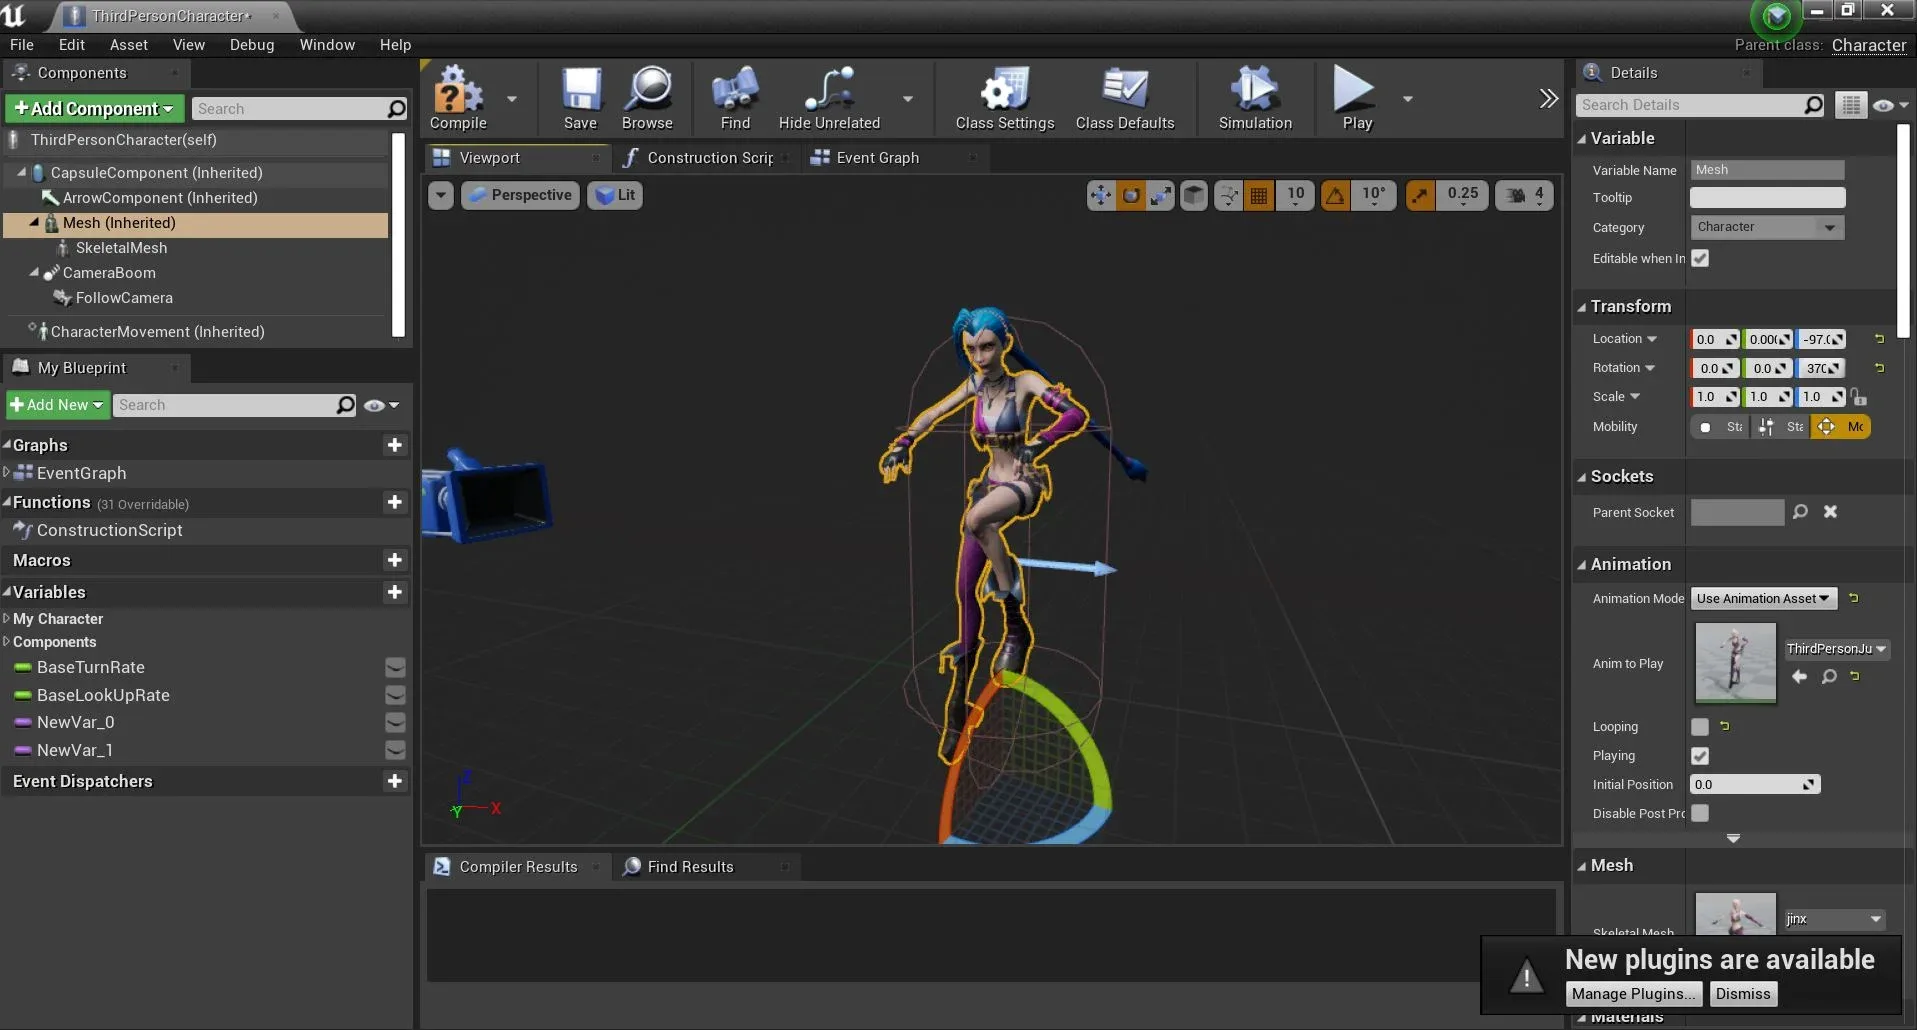
Task: Toggle rotation snapping
Action: 1335,195
